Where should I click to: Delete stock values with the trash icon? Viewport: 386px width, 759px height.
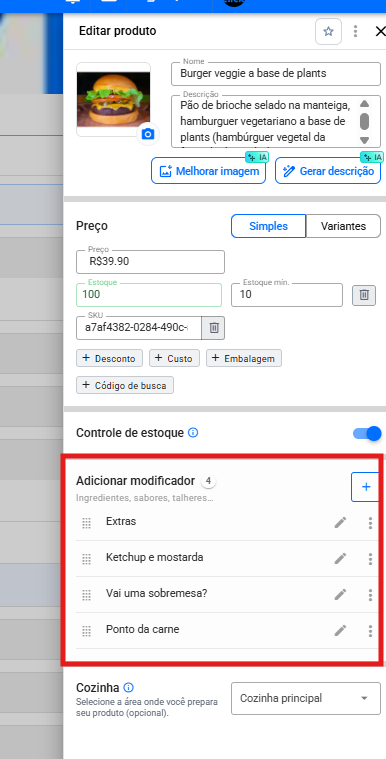[x=364, y=295]
